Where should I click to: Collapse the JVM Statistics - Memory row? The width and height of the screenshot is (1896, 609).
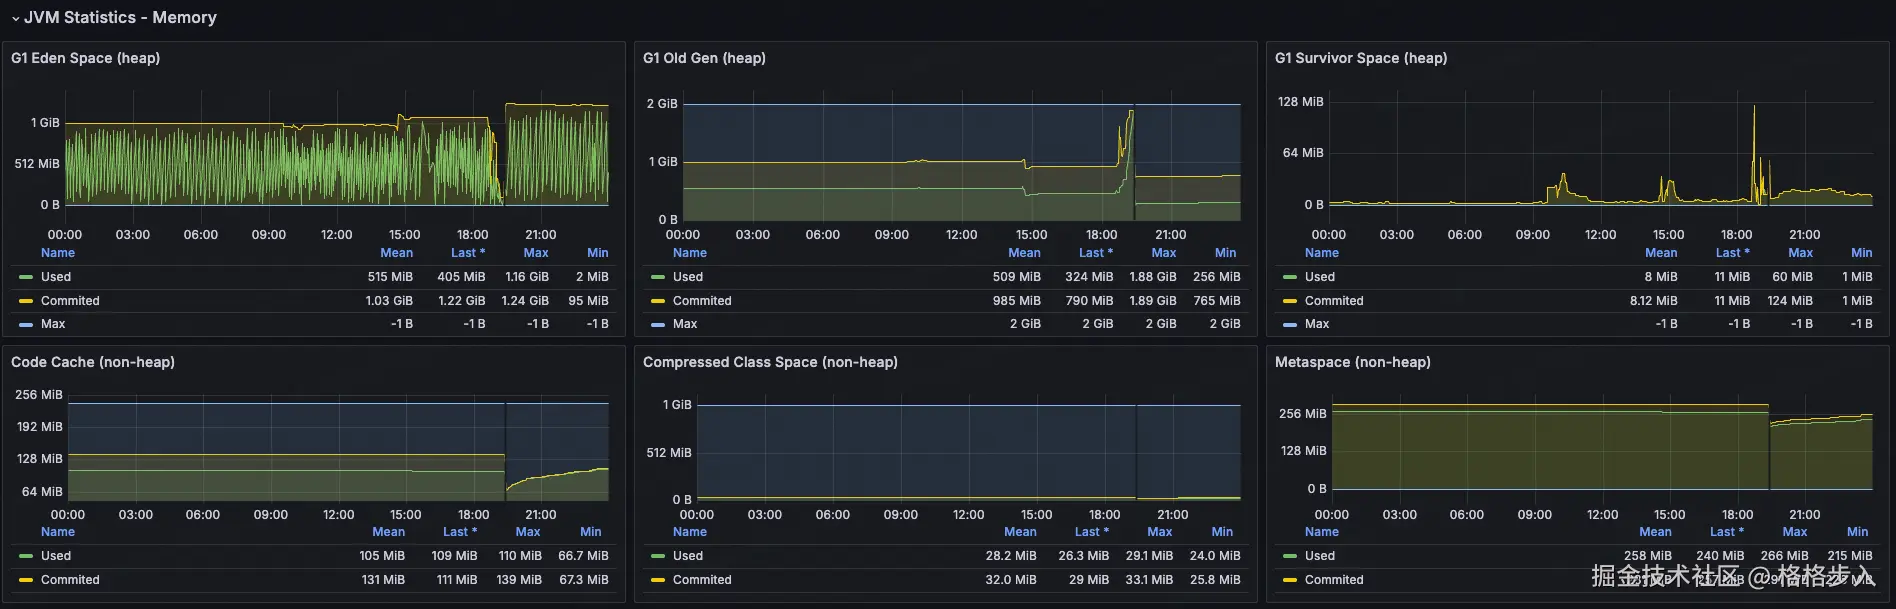click(16, 18)
